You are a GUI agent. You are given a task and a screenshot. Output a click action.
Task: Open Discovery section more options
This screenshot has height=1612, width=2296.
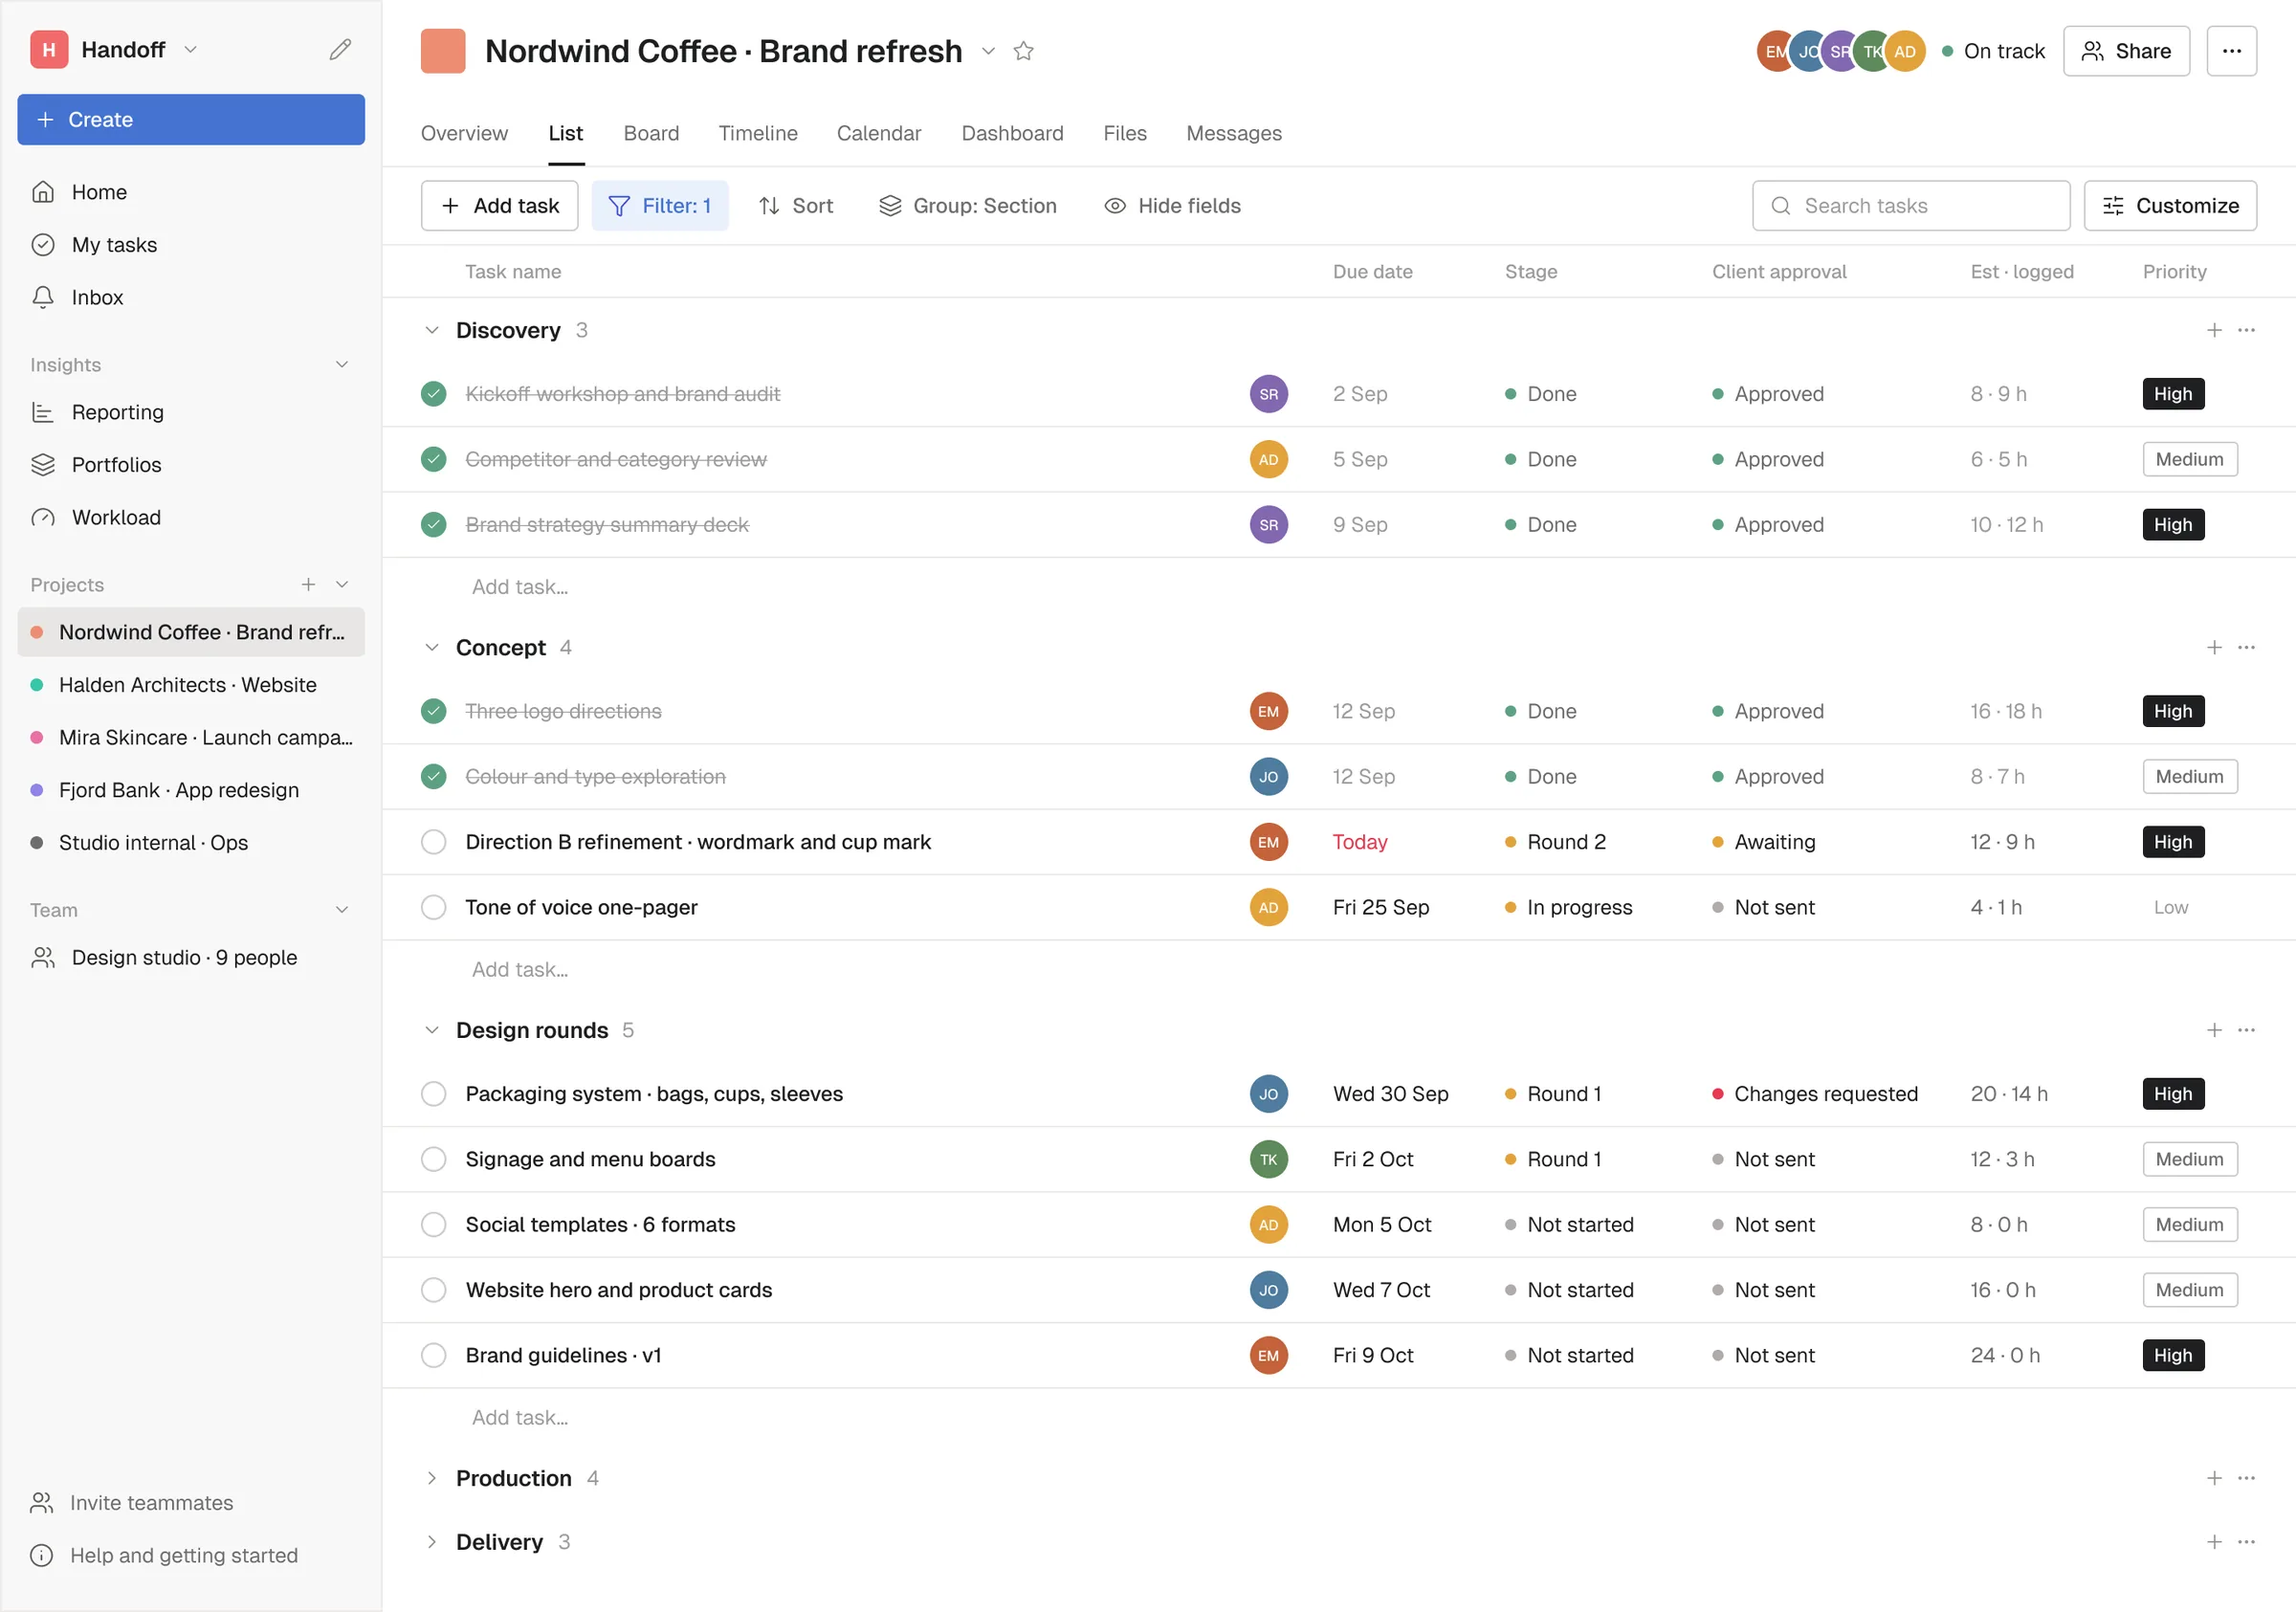(2246, 330)
